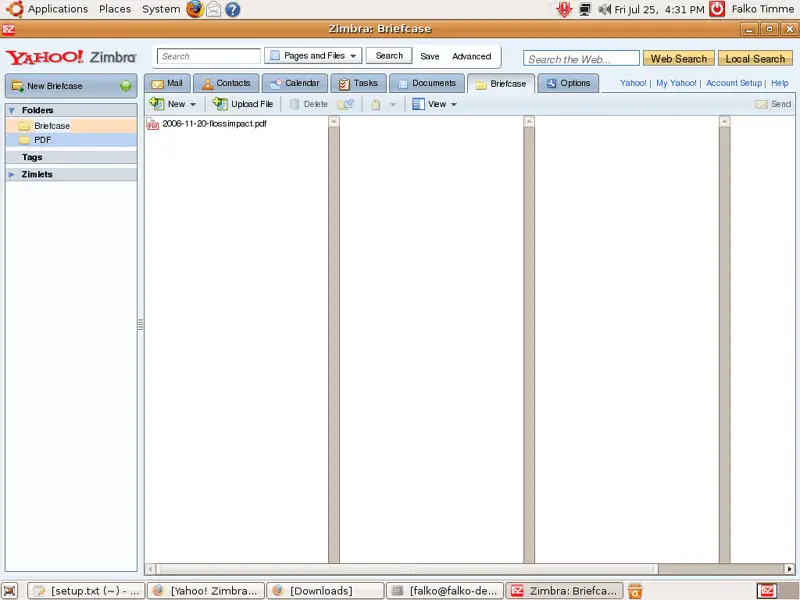
Task: Launch Firefox from the top panel
Action: pyautogui.click(x=194, y=9)
